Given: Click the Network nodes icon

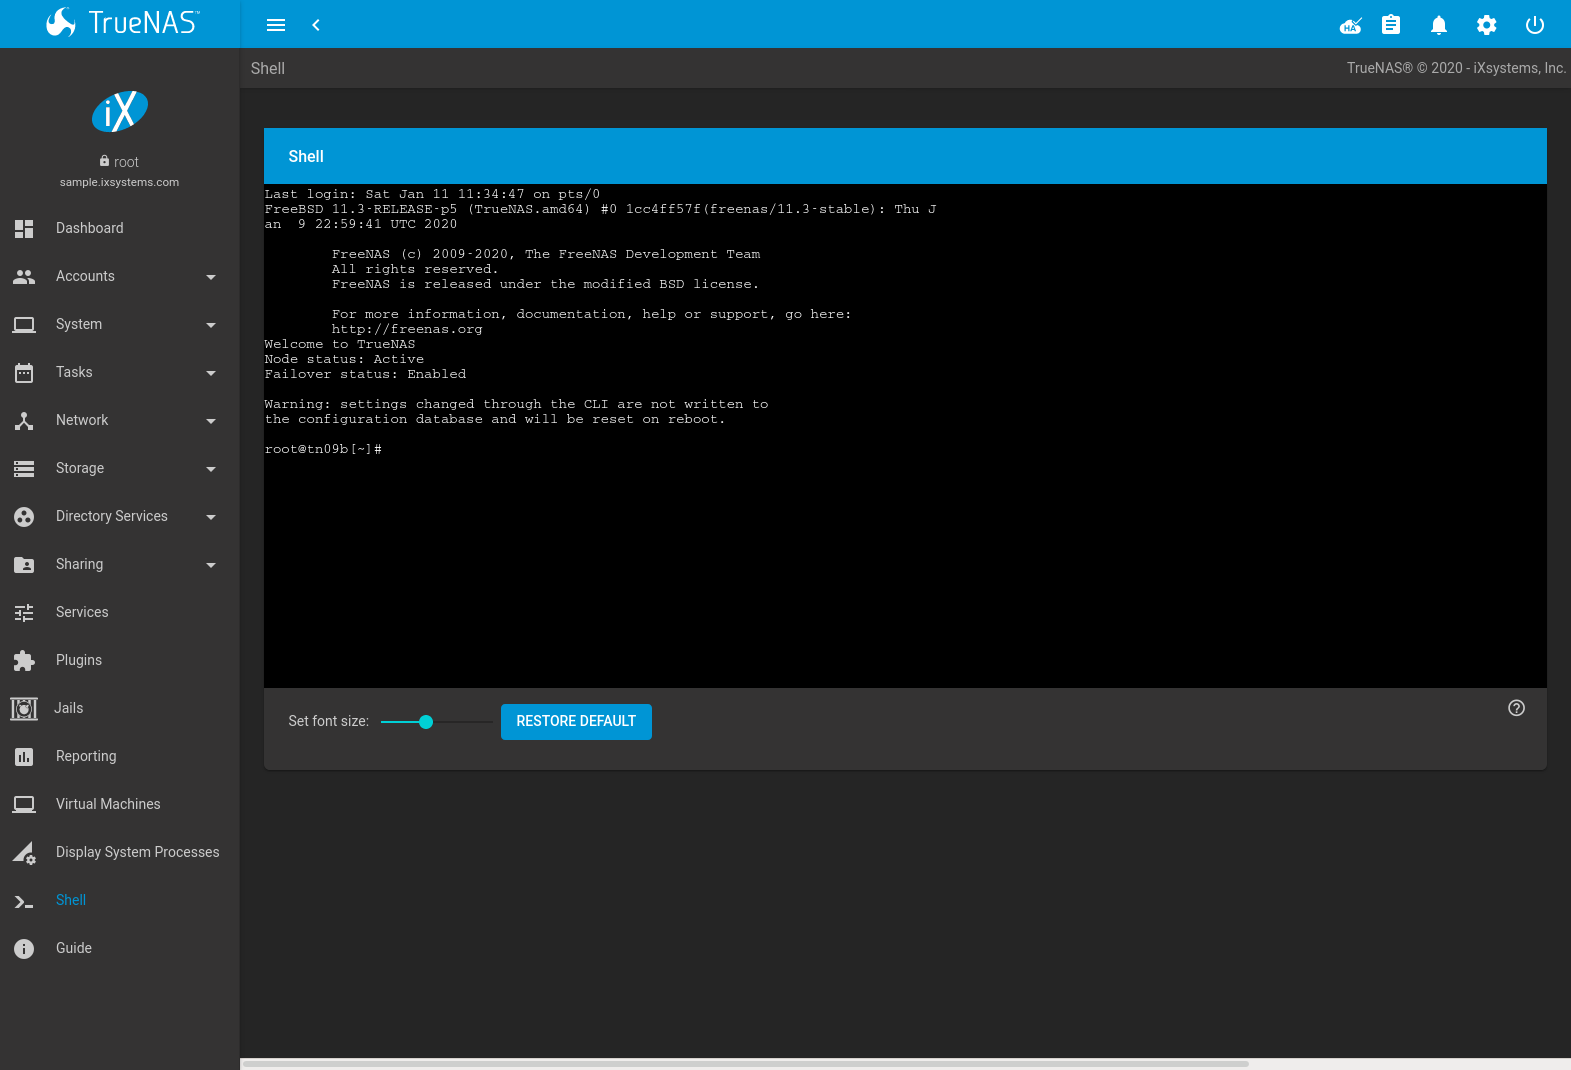Looking at the screenshot, I should coord(24,420).
